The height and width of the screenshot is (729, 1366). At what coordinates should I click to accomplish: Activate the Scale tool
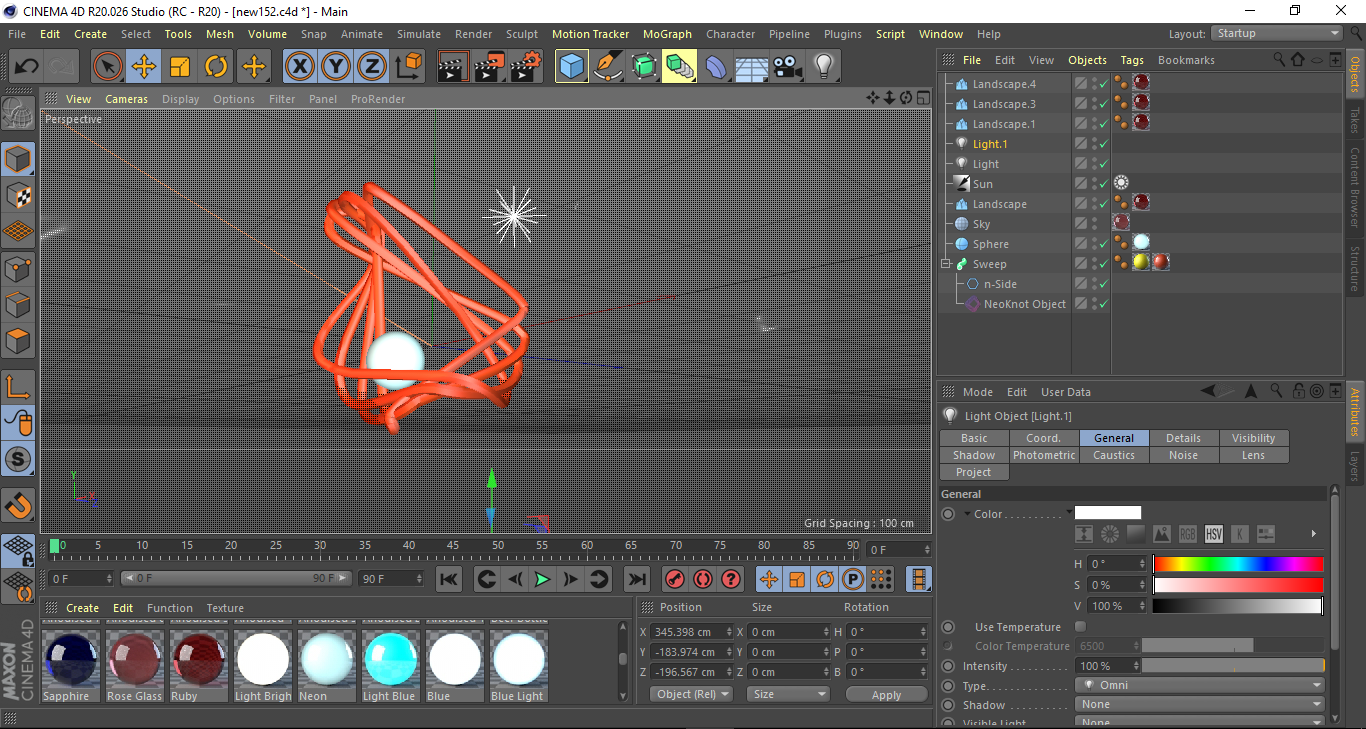point(180,67)
